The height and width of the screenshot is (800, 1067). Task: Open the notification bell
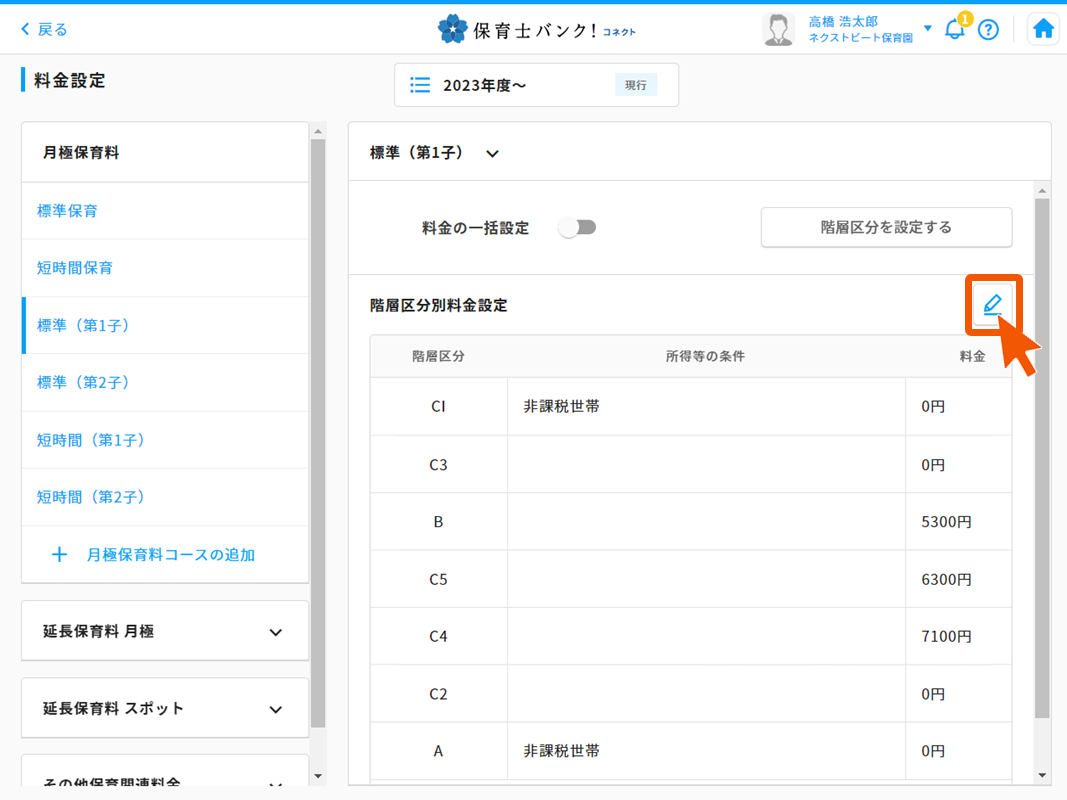point(954,29)
